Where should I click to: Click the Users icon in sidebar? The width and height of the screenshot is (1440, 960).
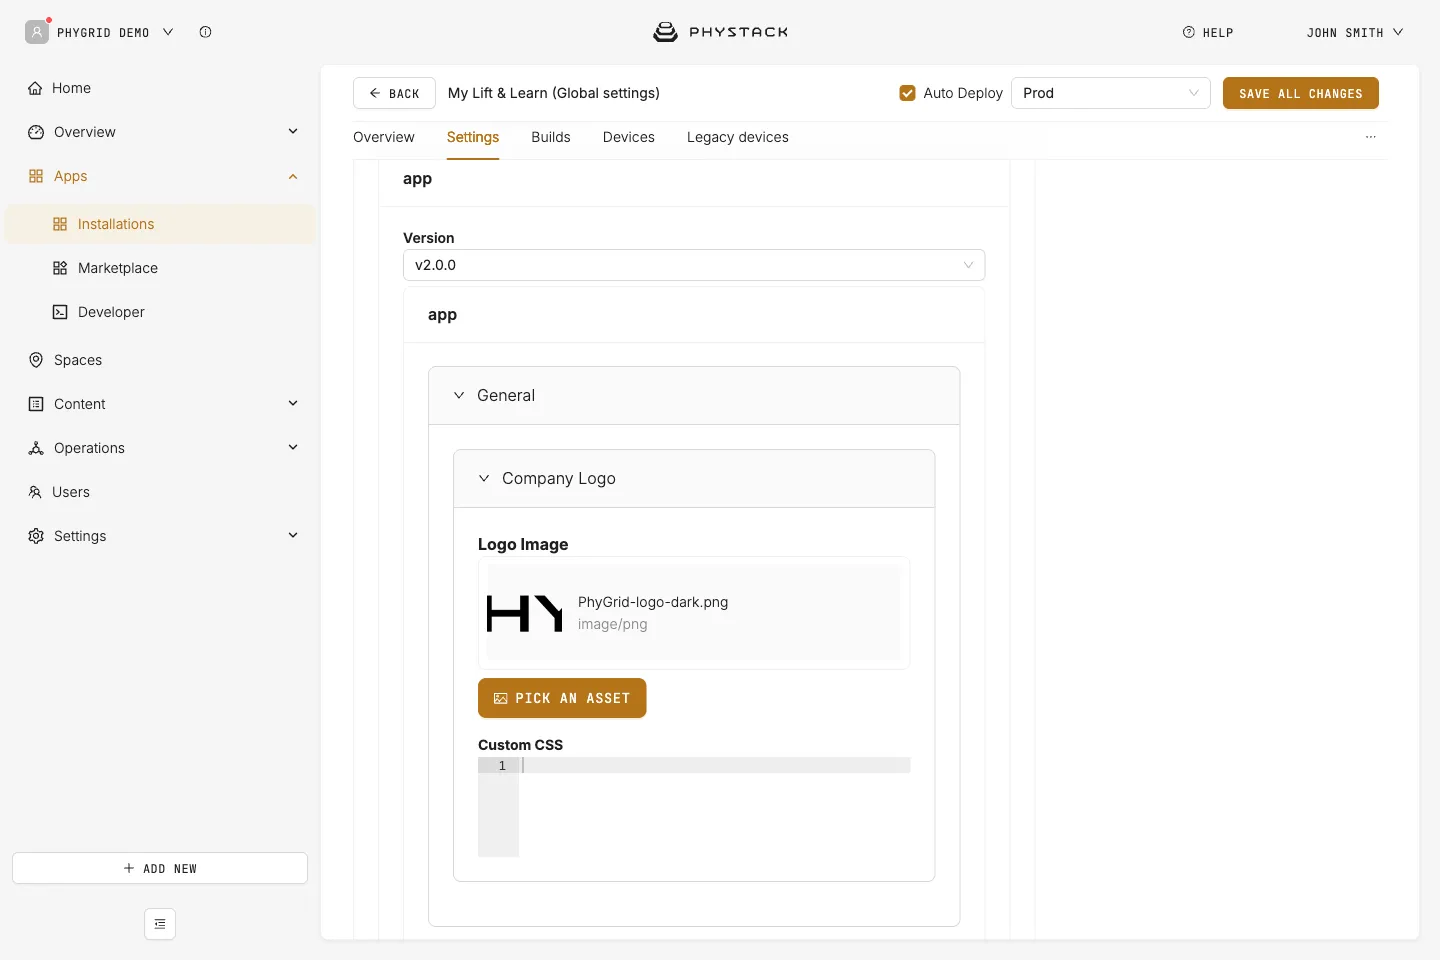pyautogui.click(x=35, y=492)
